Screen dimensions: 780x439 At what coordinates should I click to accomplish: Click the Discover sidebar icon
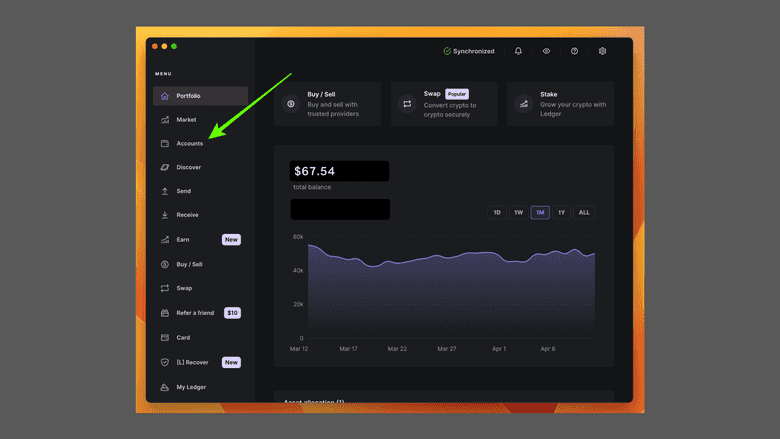point(165,168)
